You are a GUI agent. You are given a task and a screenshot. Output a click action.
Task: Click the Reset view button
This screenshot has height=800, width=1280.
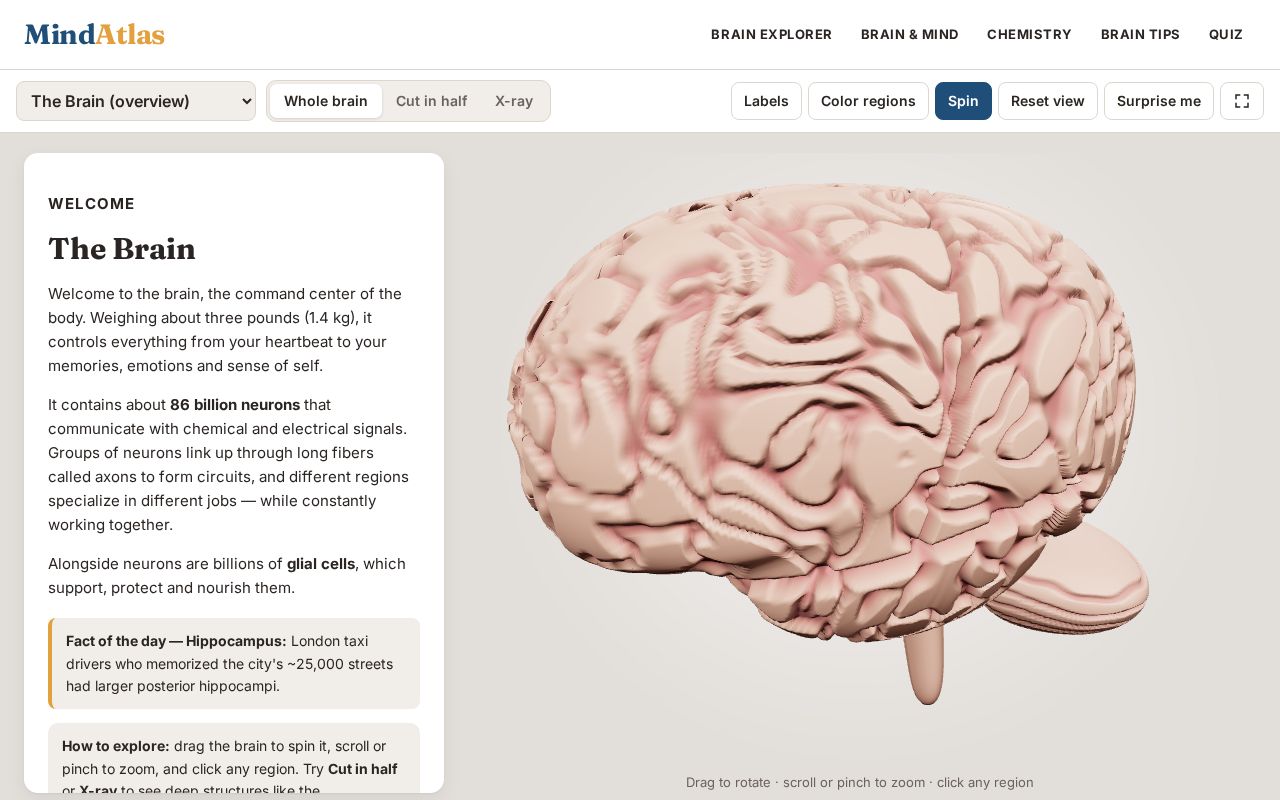1047,101
